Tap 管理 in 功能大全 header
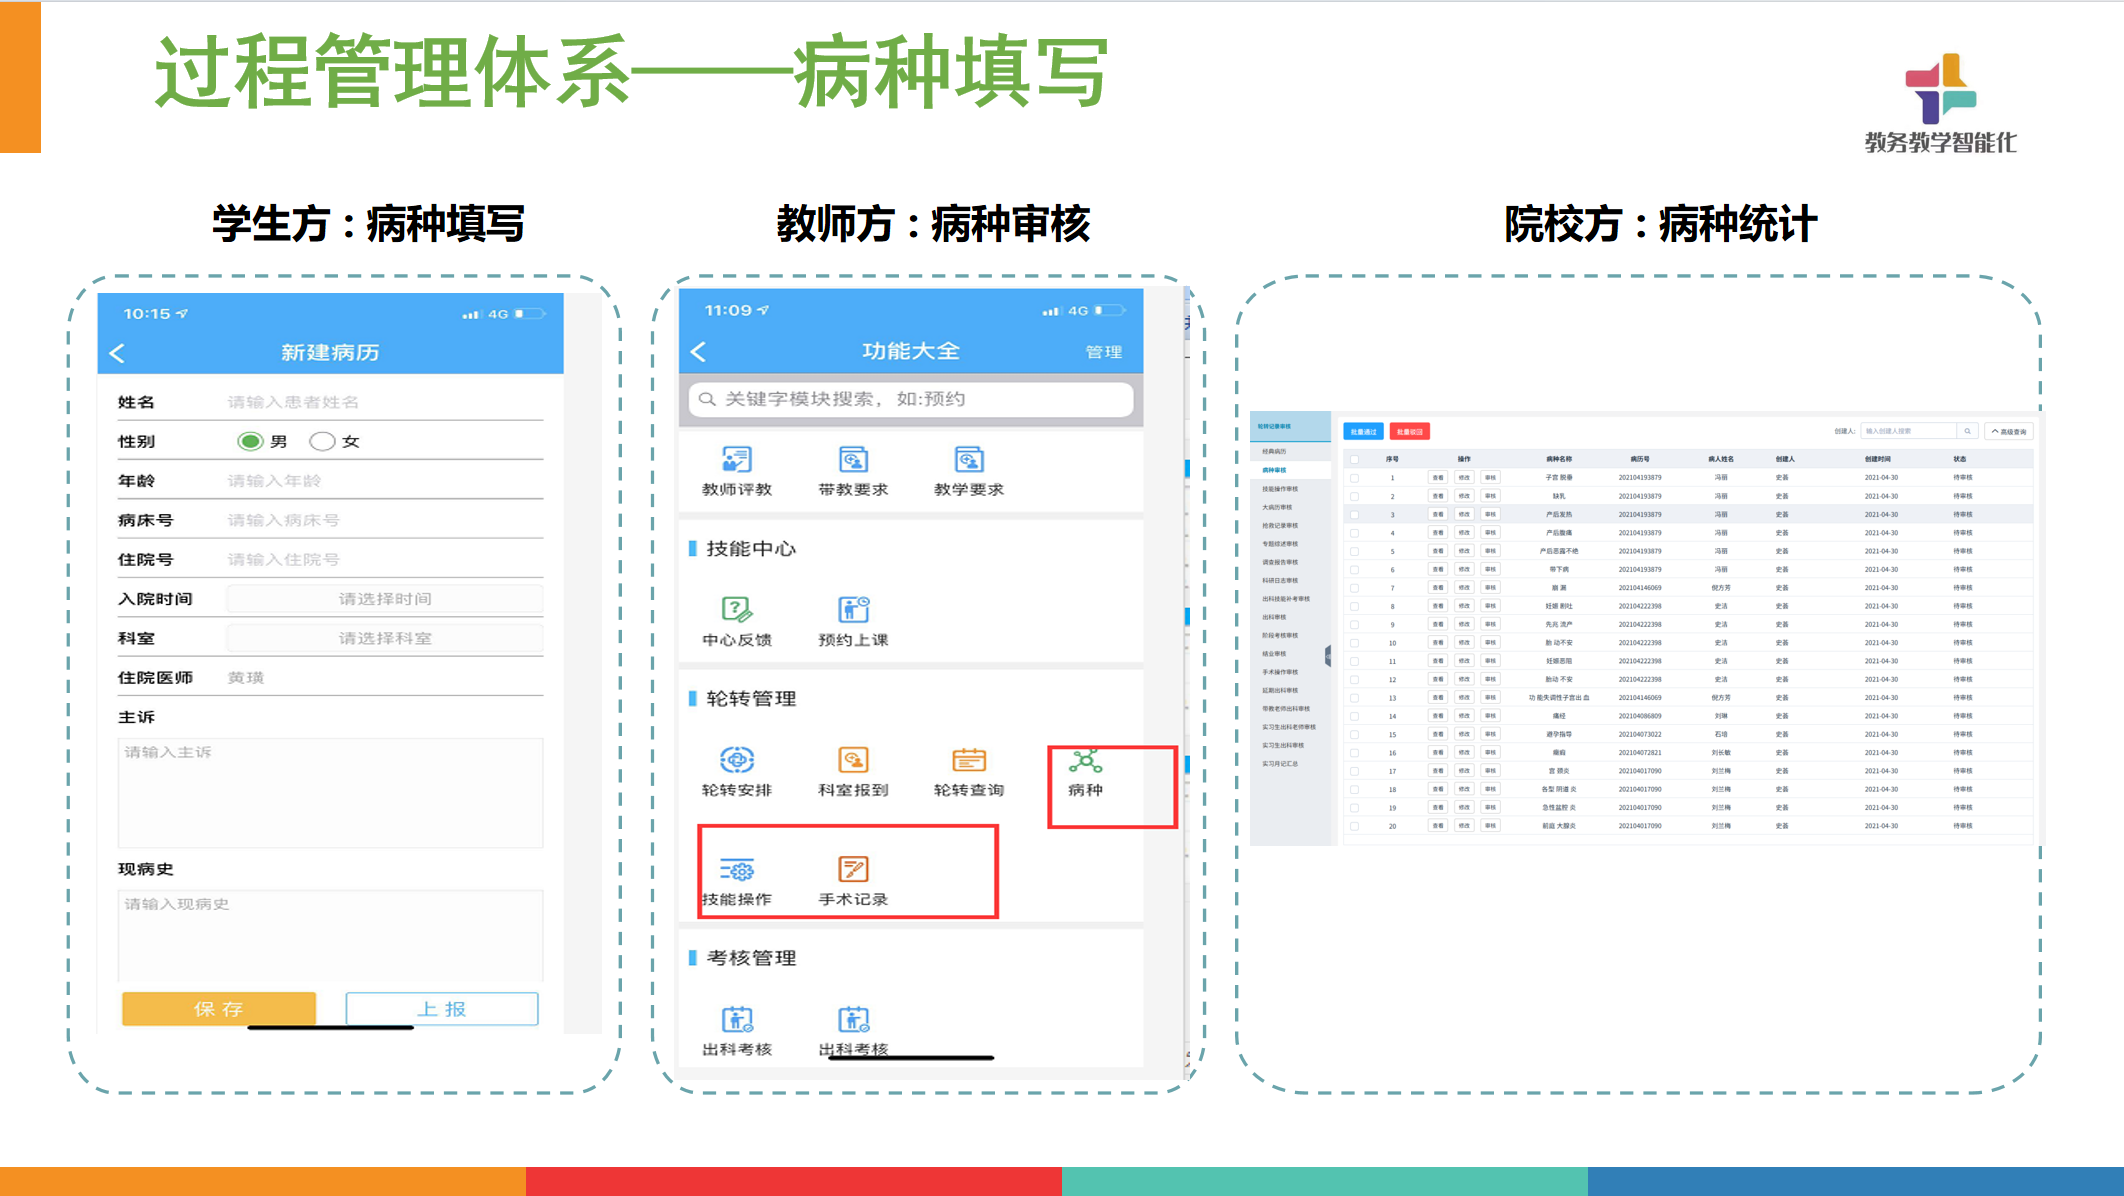The width and height of the screenshot is (2124, 1196). pos(1104,352)
